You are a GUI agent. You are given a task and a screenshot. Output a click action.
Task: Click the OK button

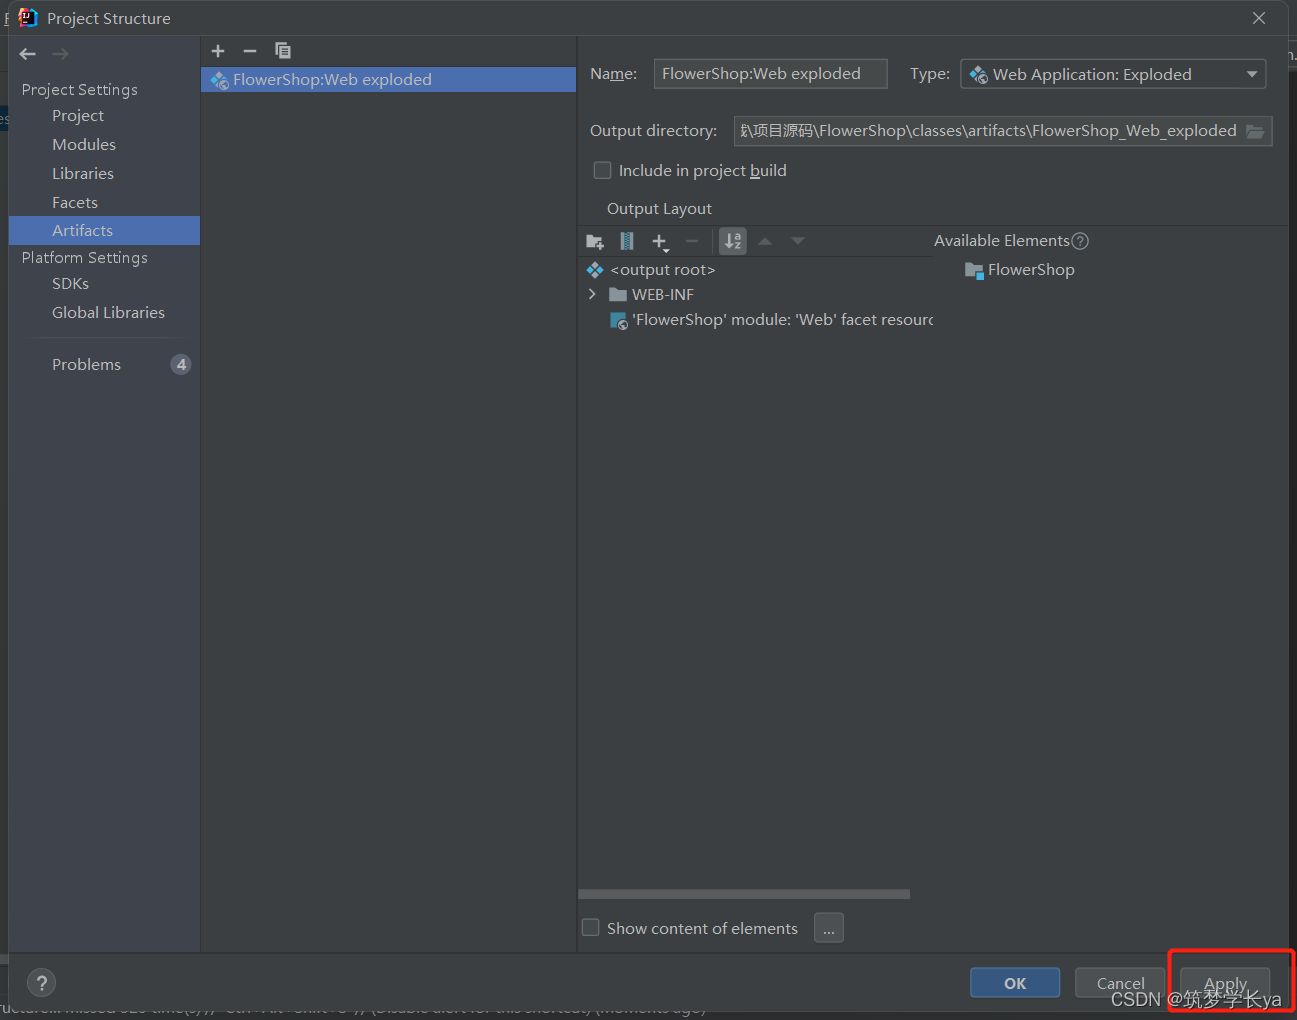pos(1015,983)
